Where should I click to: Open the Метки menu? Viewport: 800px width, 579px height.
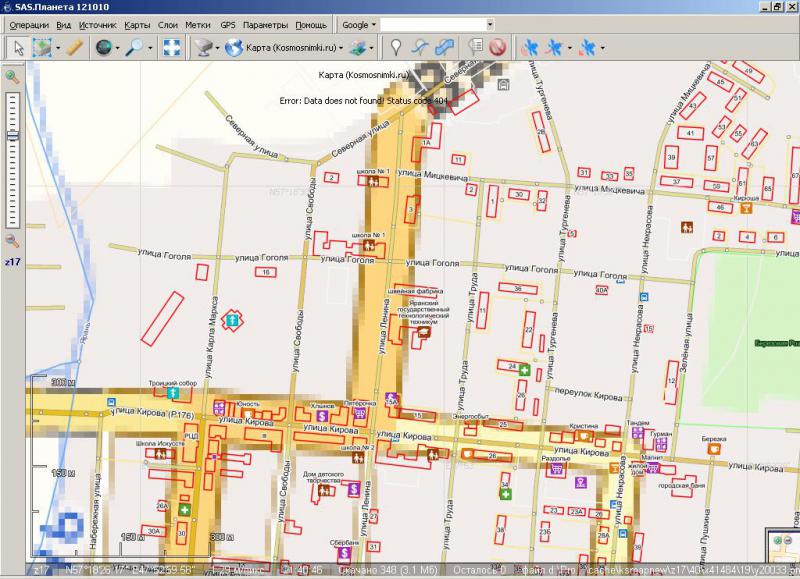point(197,24)
